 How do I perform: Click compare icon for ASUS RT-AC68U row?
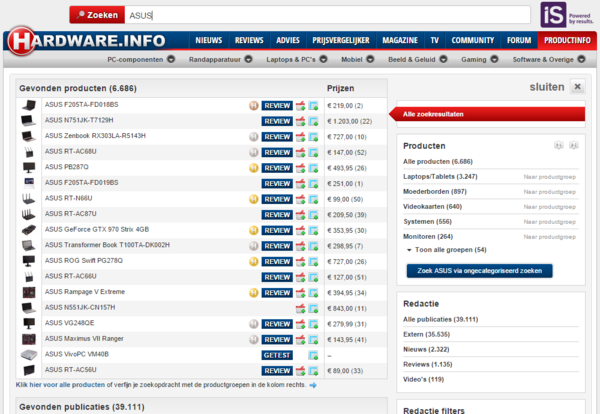click(301, 151)
